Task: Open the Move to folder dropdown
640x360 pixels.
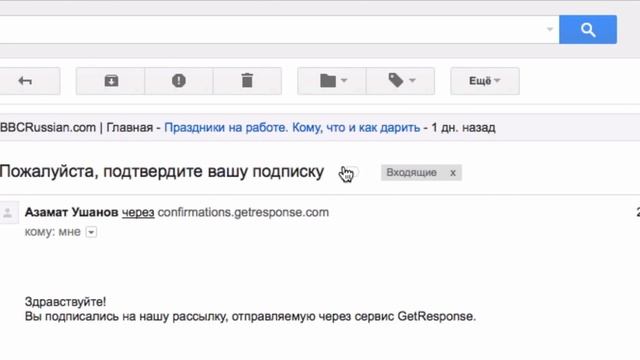Action: pos(332,81)
